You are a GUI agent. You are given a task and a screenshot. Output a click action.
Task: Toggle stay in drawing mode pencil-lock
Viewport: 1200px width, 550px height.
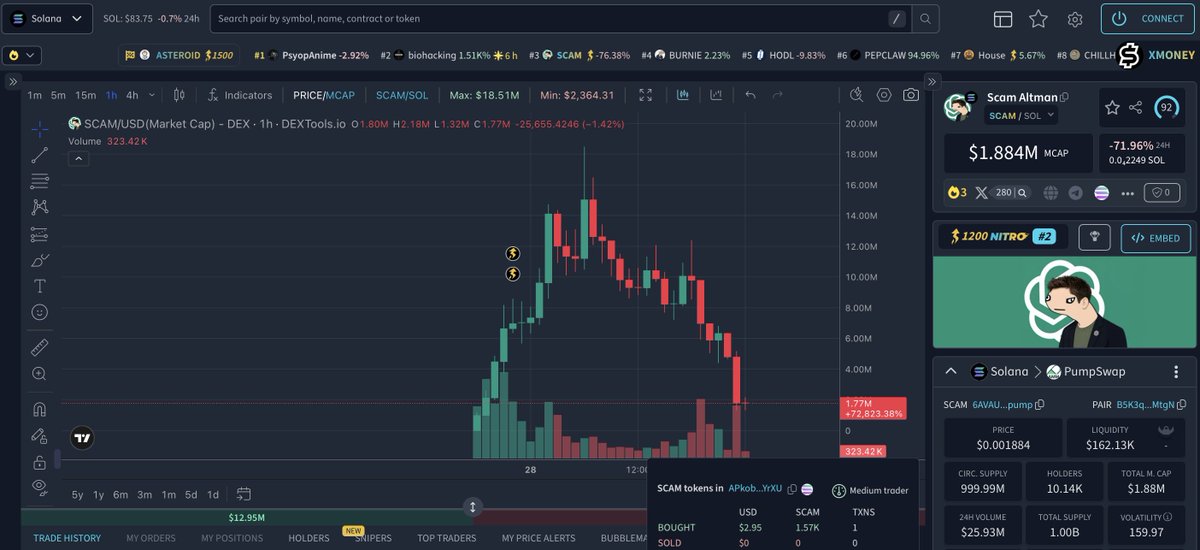40,435
